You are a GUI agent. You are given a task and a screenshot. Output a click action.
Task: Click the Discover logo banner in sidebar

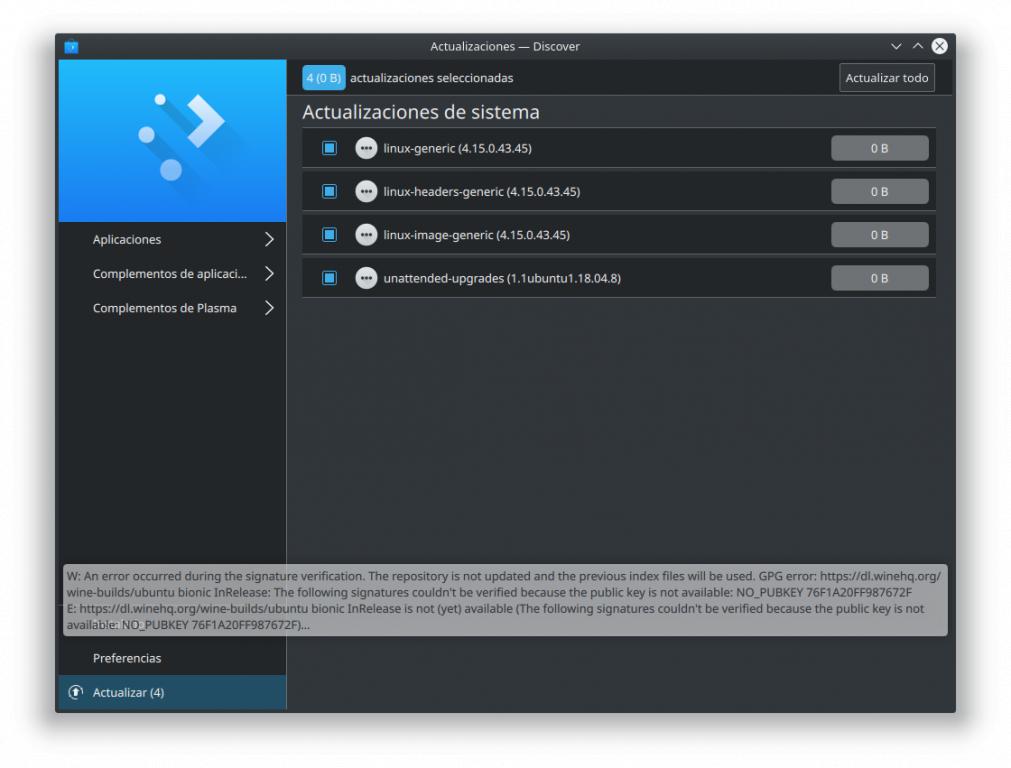click(x=172, y=141)
